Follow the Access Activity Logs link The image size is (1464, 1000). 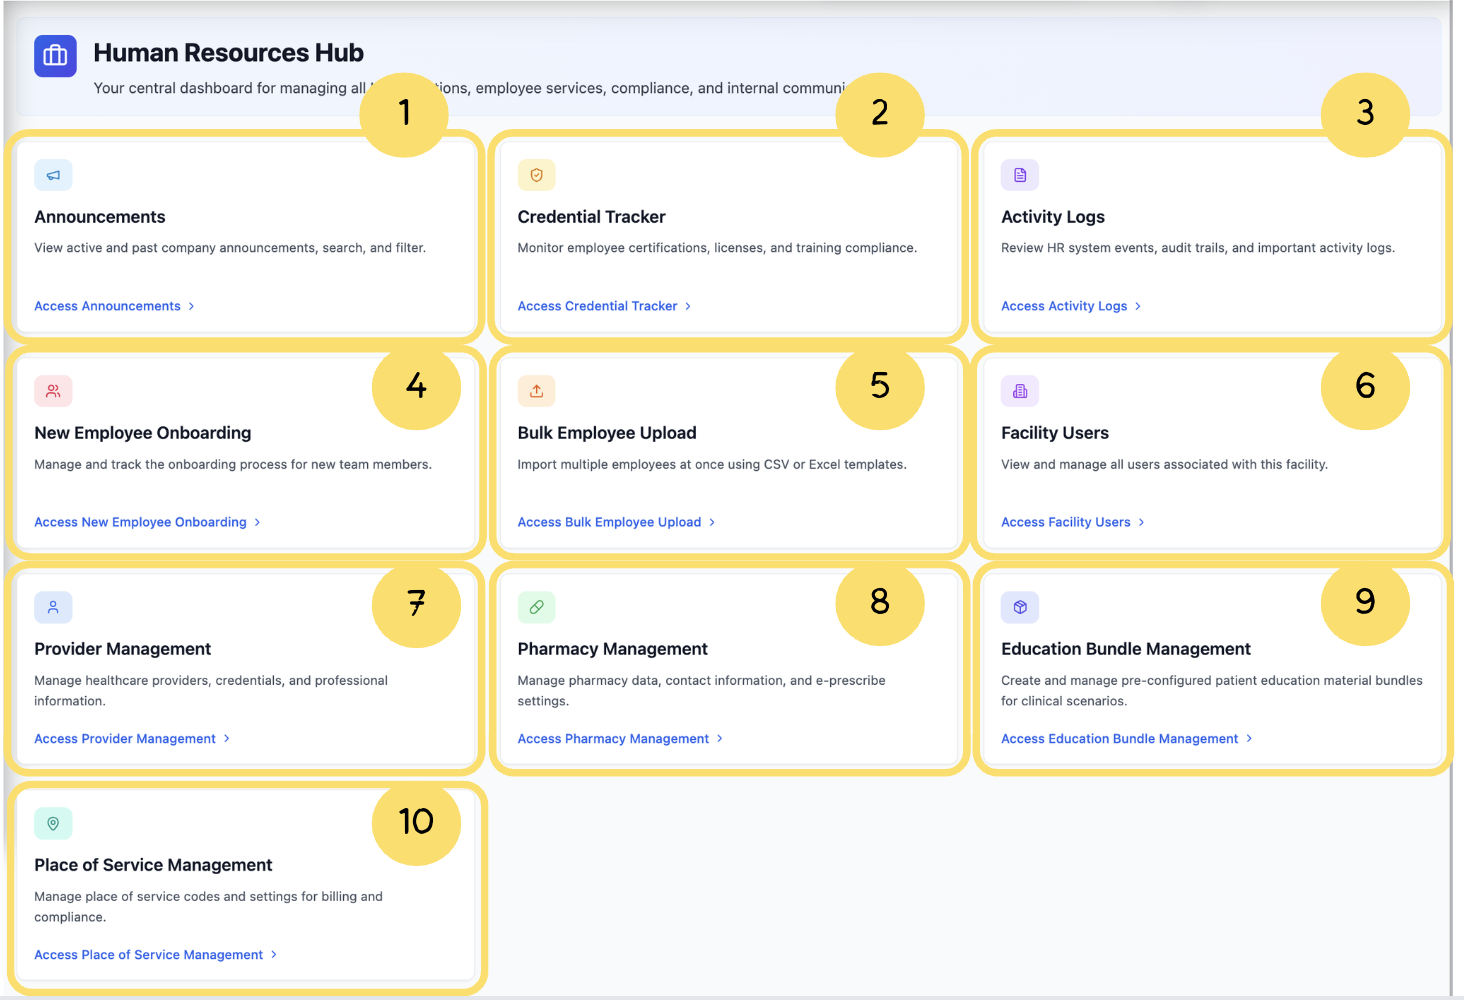[1064, 306]
